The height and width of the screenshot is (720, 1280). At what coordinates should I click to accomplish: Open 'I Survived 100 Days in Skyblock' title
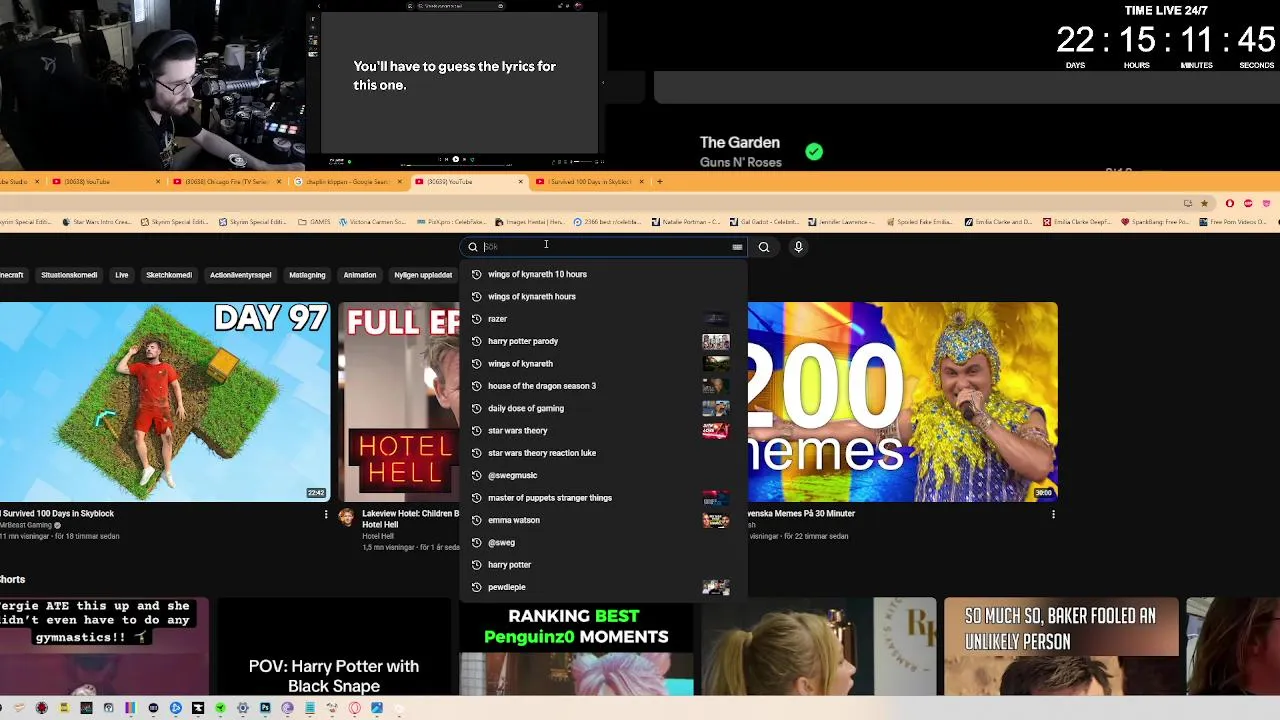point(58,513)
